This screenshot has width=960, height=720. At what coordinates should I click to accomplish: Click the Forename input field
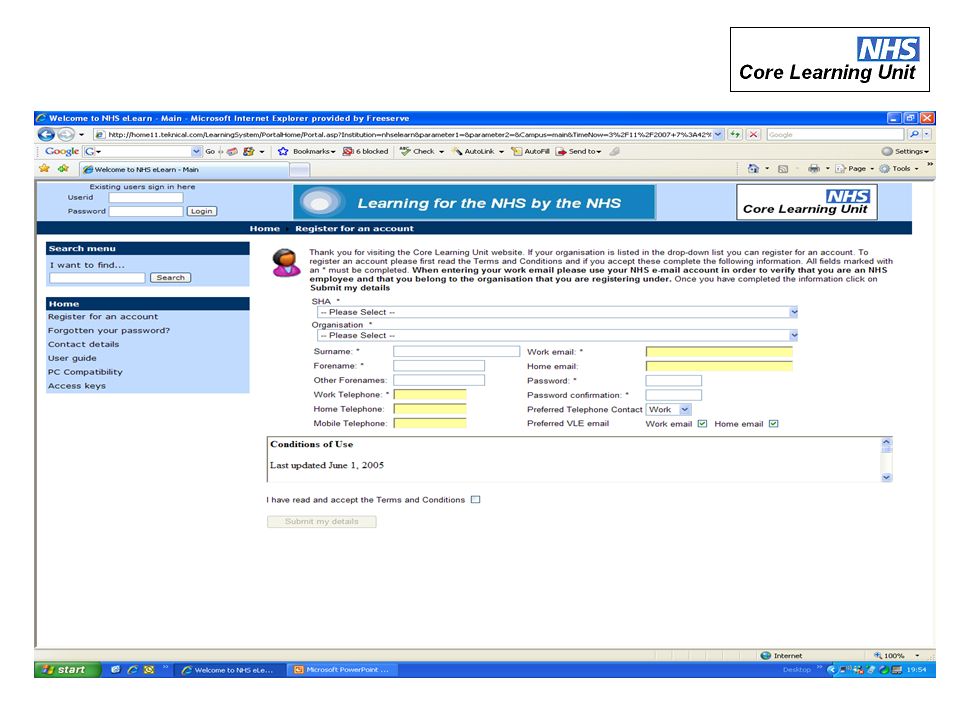439,366
